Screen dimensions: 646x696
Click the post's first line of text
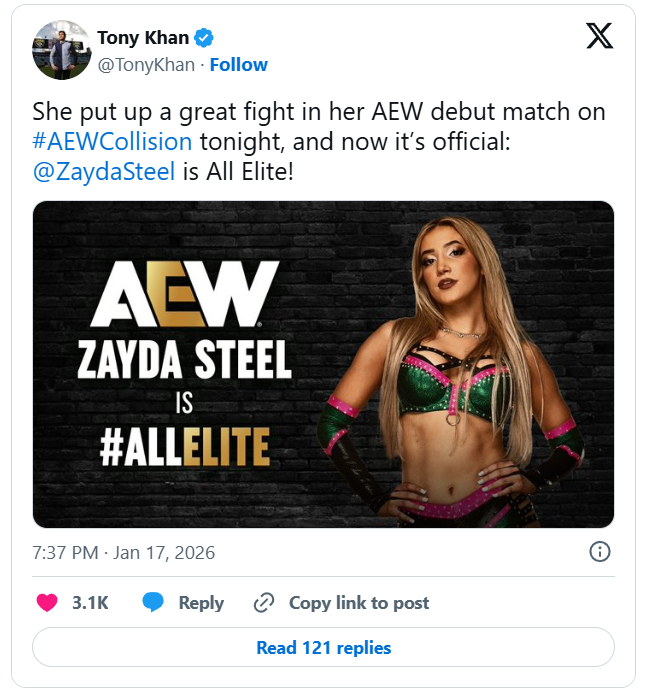click(318, 112)
